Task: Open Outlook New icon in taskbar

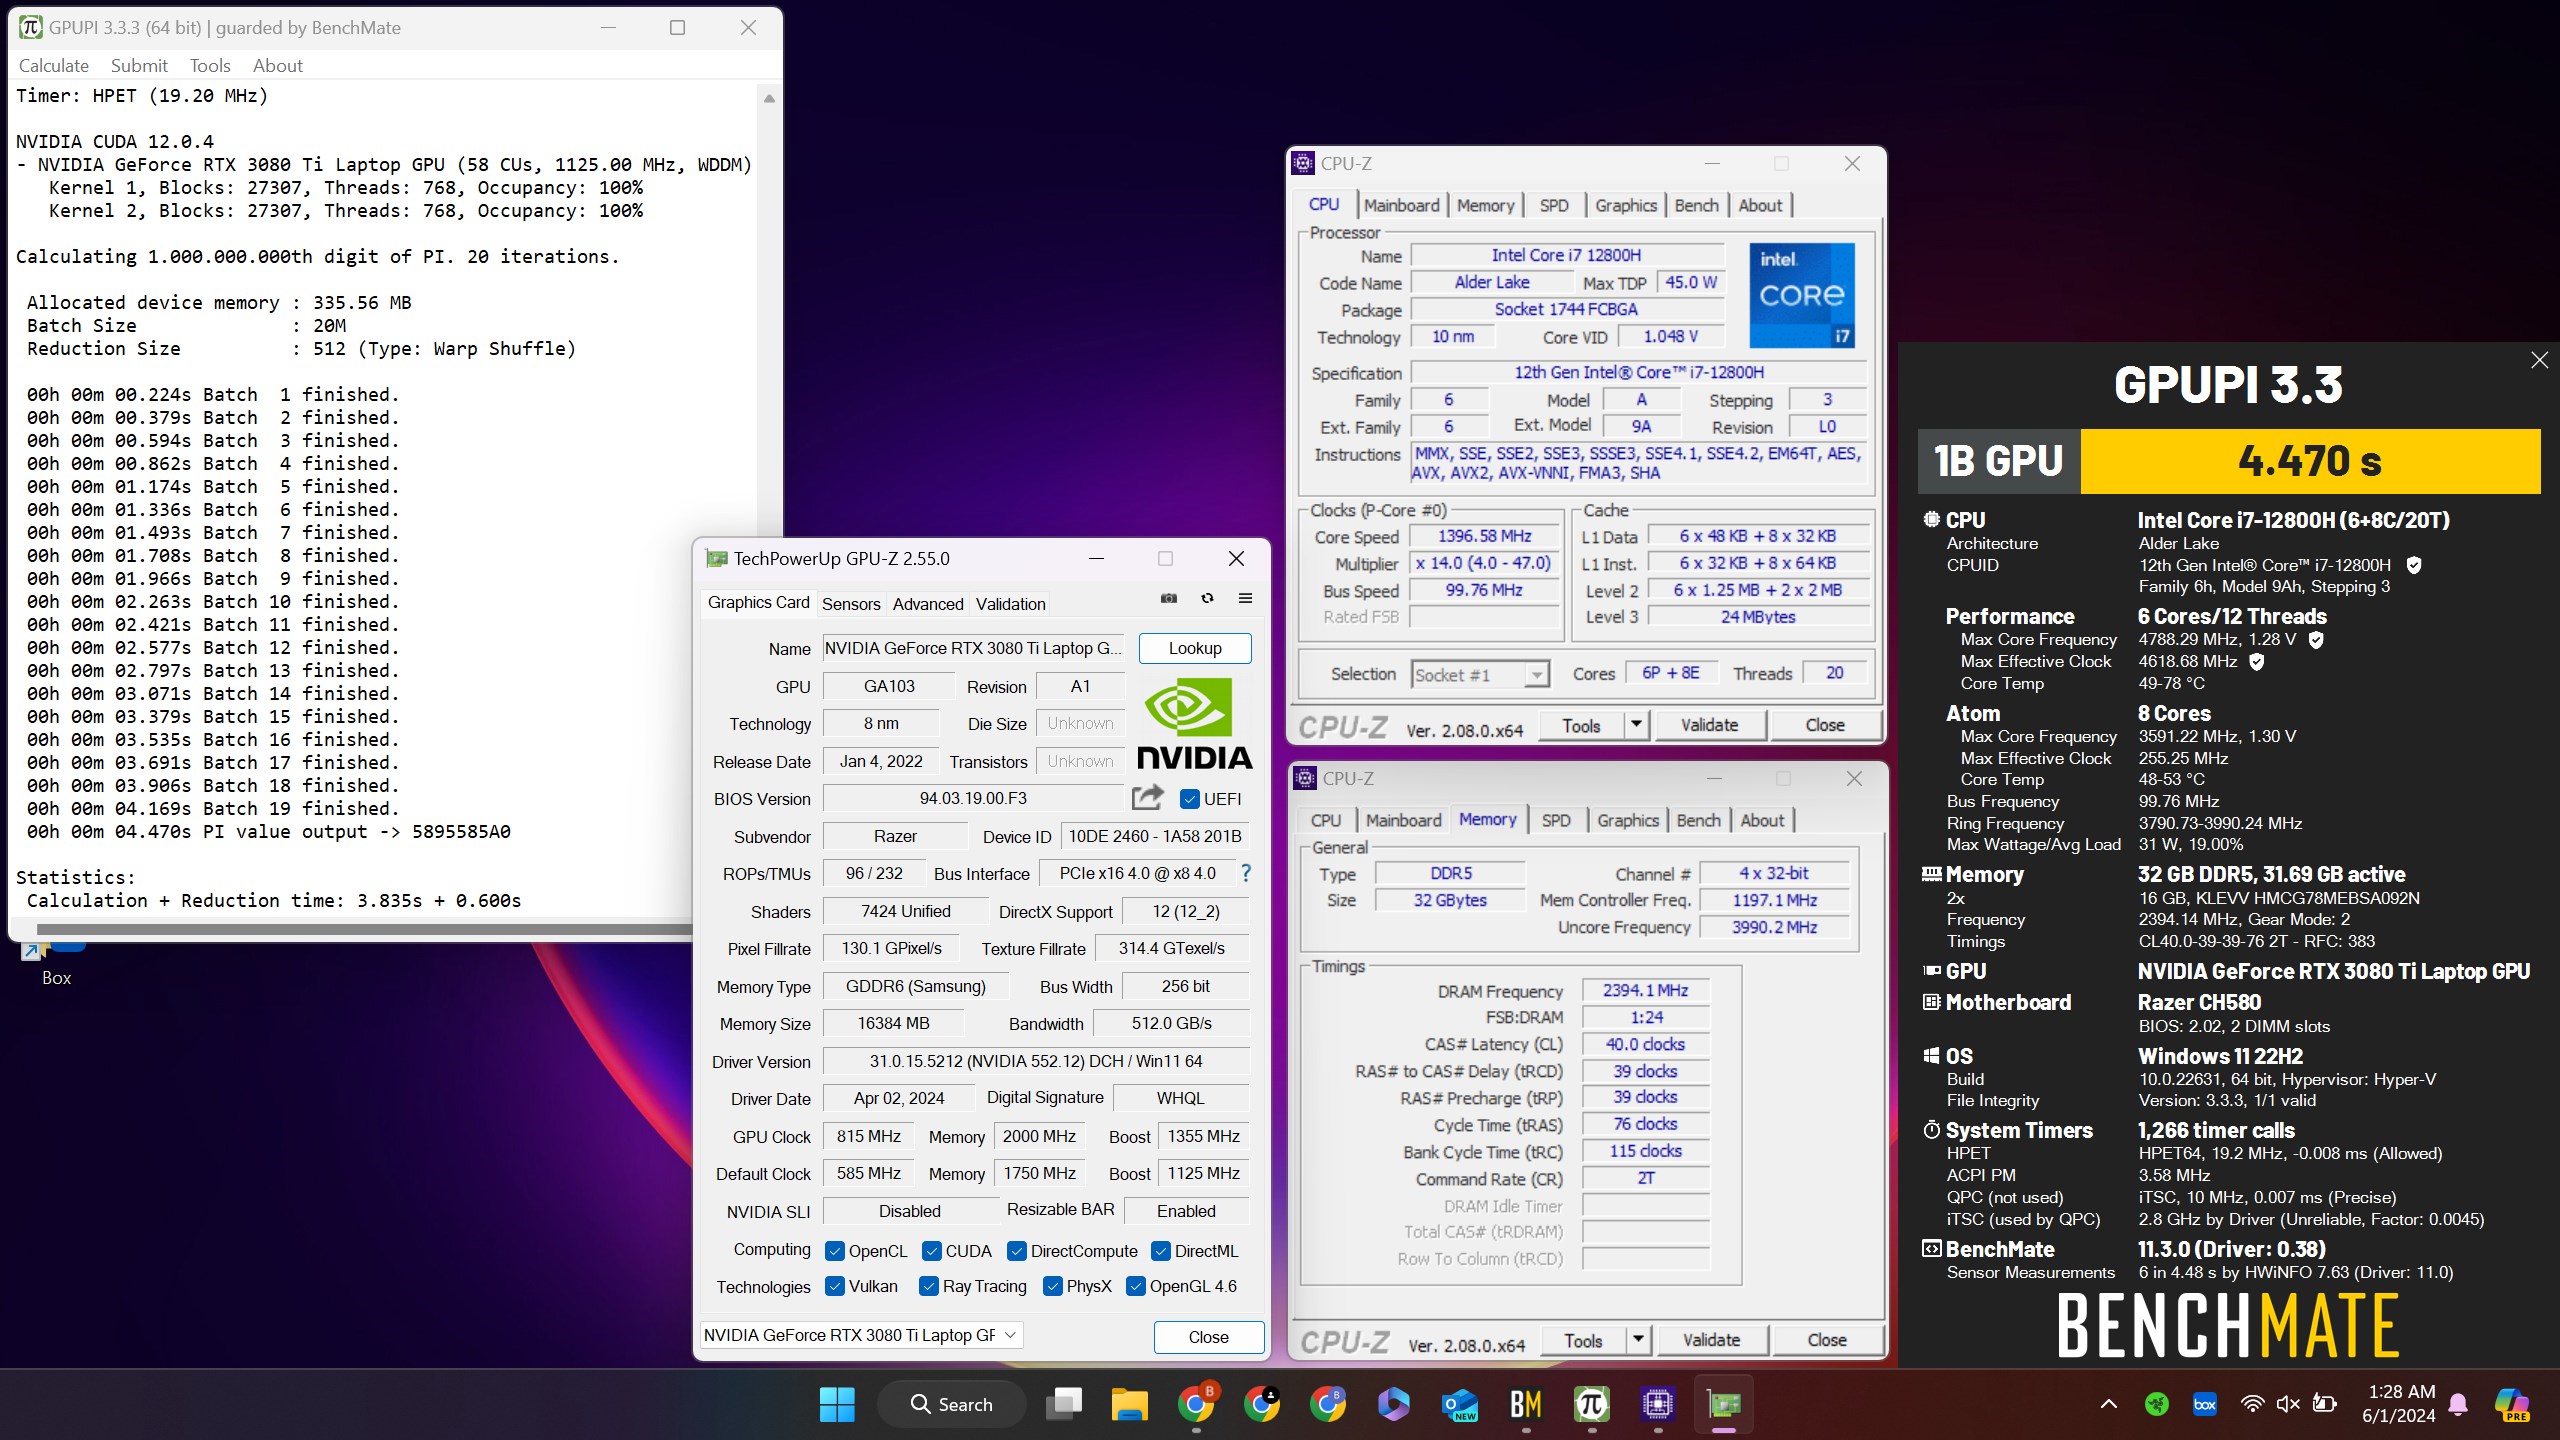Action: (1460, 1404)
